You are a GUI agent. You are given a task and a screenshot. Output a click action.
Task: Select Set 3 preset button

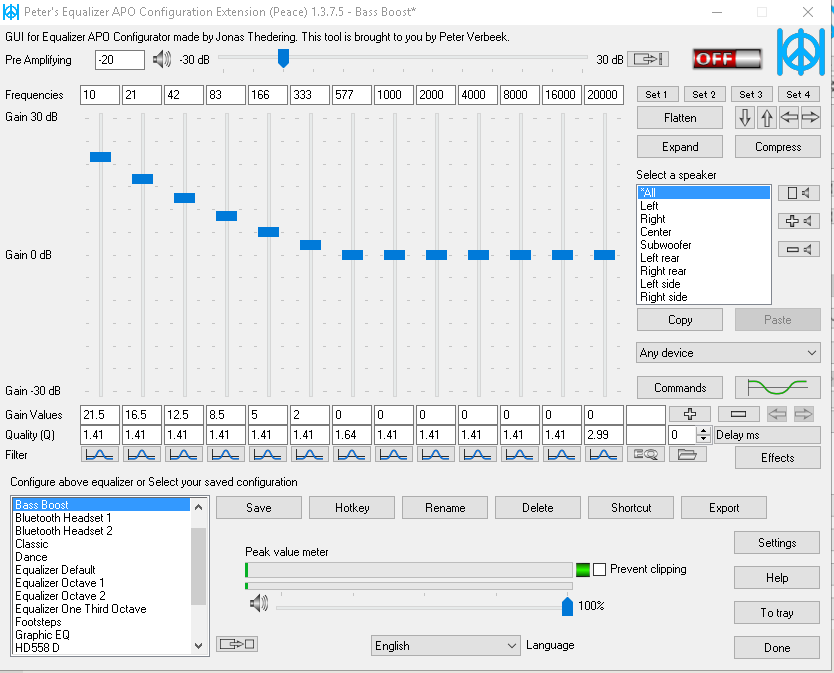tap(751, 94)
